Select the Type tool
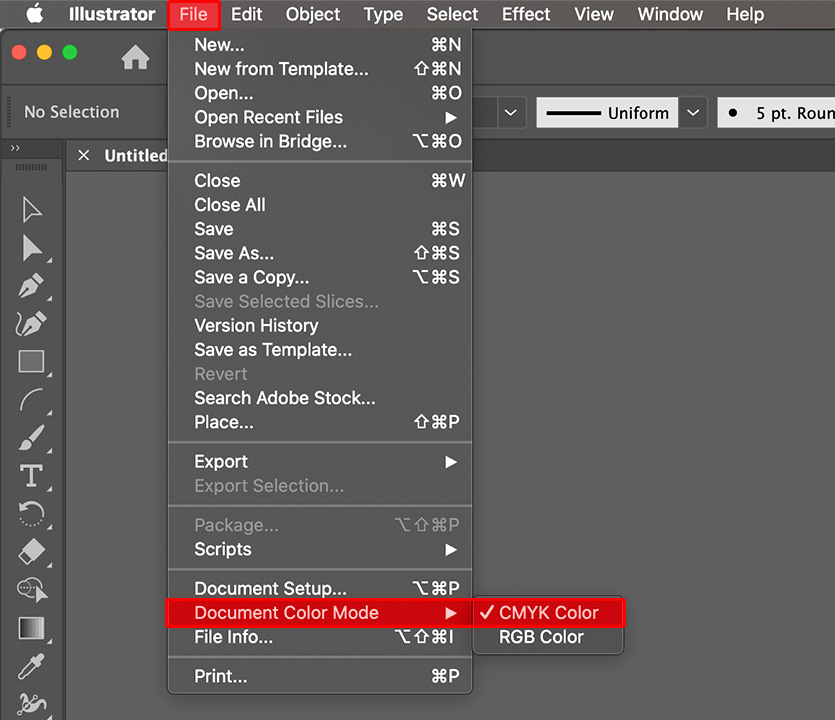The width and height of the screenshot is (835, 720). pyautogui.click(x=31, y=476)
